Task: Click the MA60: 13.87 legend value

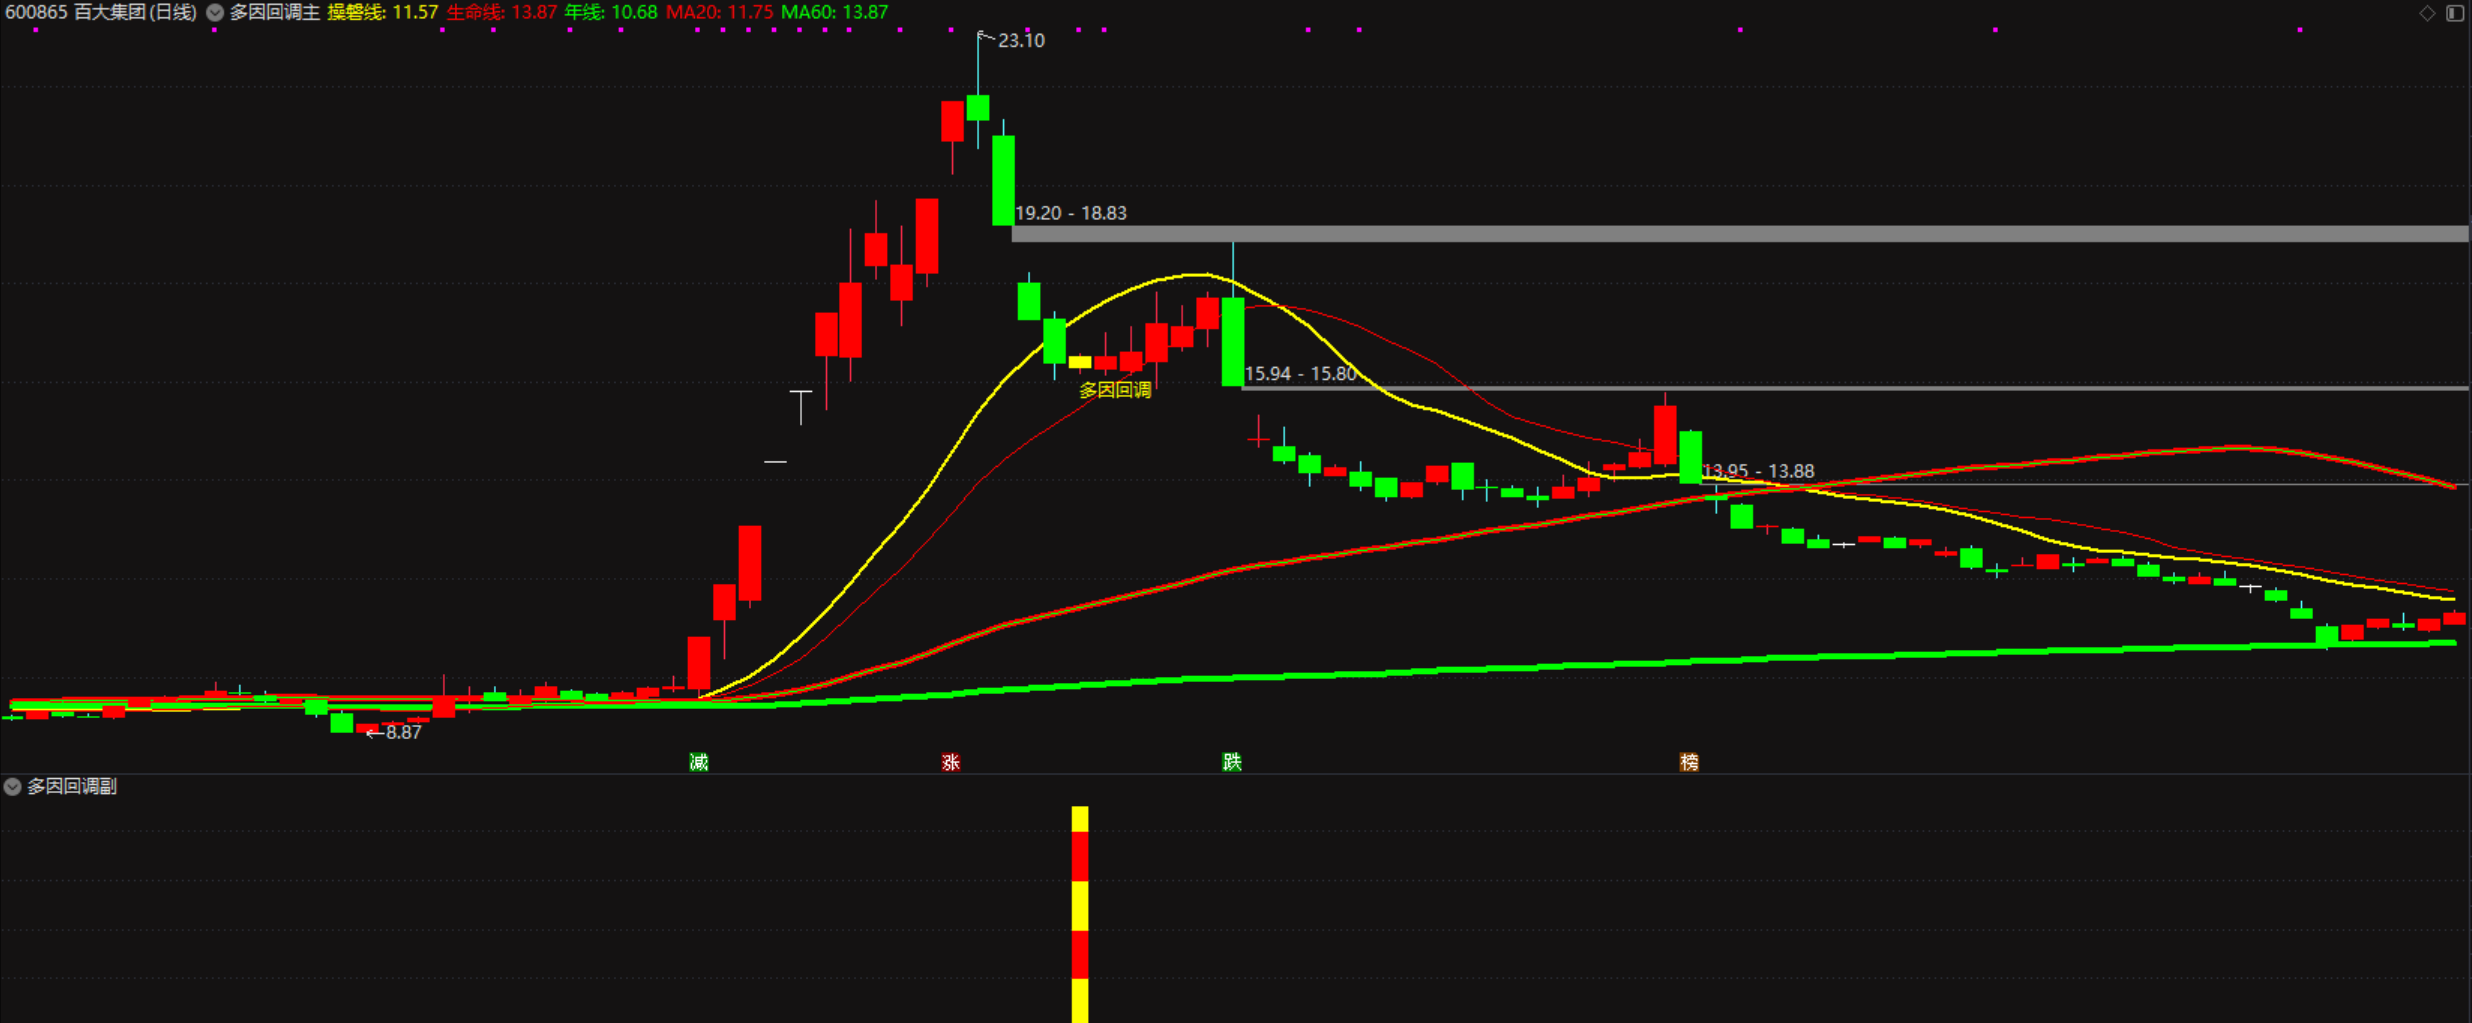Action: (x=835, y=13)
